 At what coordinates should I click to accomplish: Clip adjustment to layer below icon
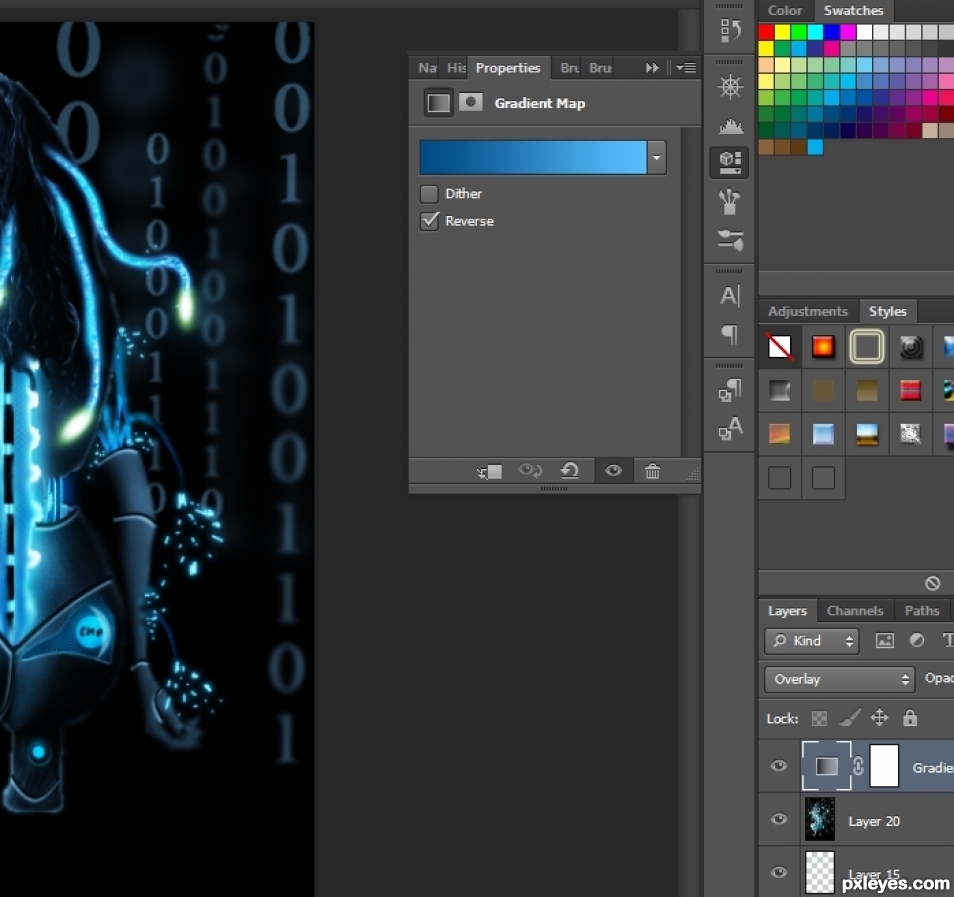[489, 472]
